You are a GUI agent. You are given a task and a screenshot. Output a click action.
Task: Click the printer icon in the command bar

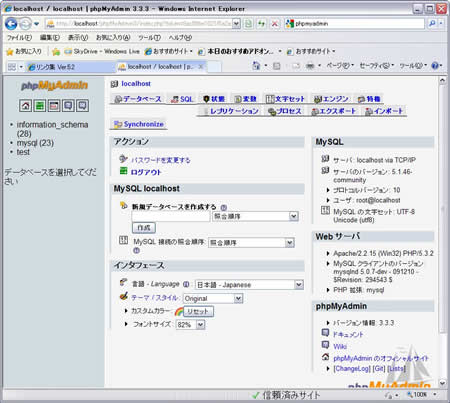(x=310, y=66)
